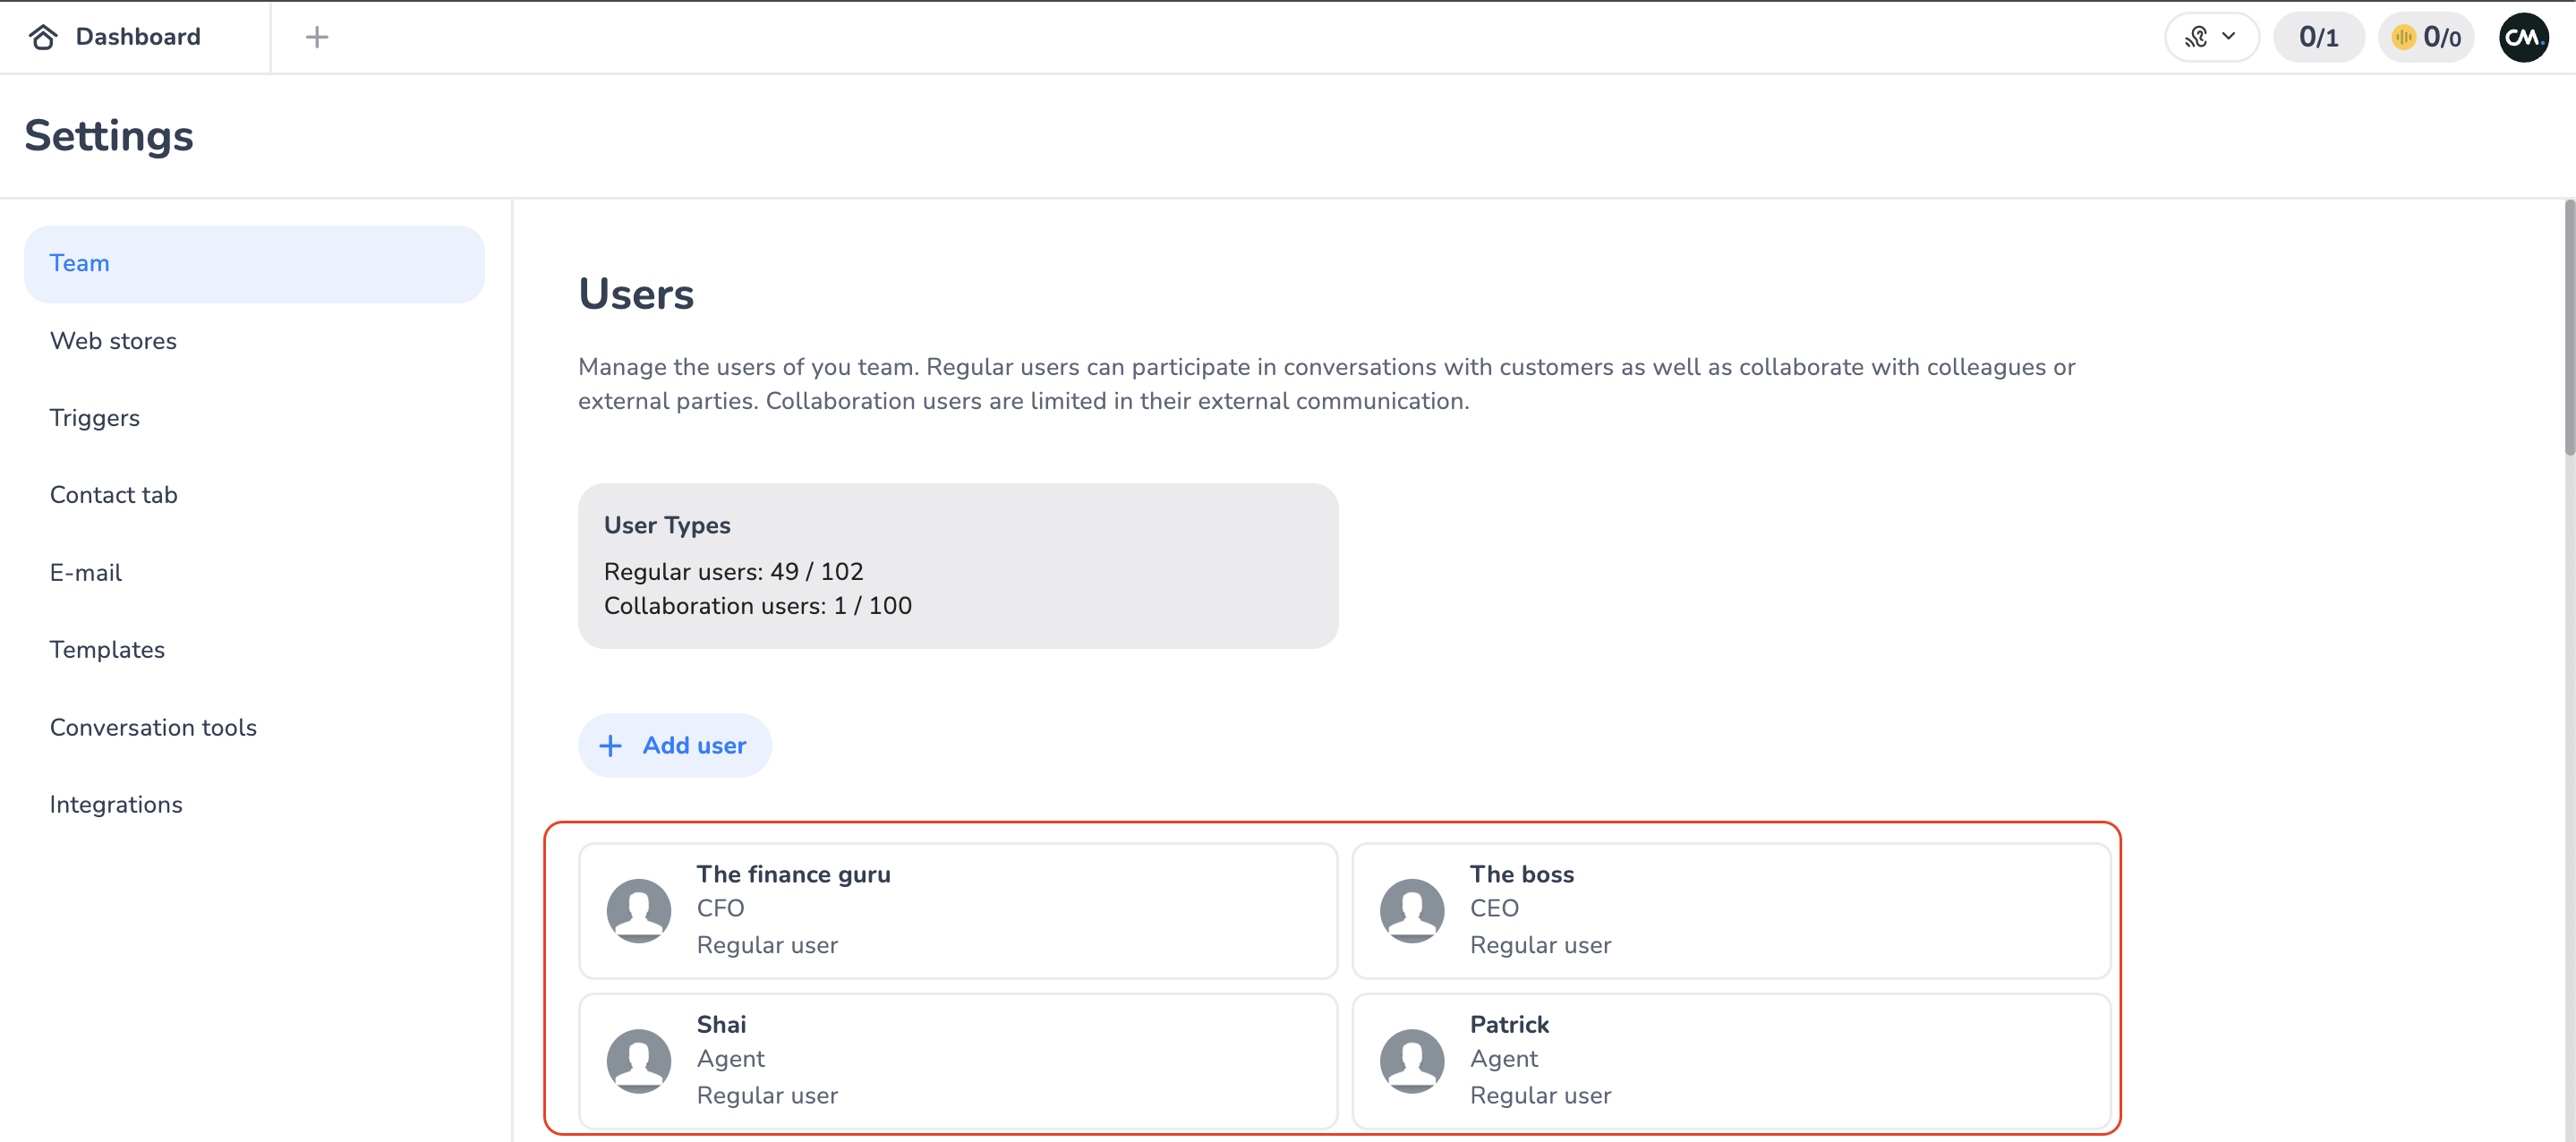Click Shai's user avatar icon
The width and height of the screenshot is (2576, 1142).
coord(638,1060)
